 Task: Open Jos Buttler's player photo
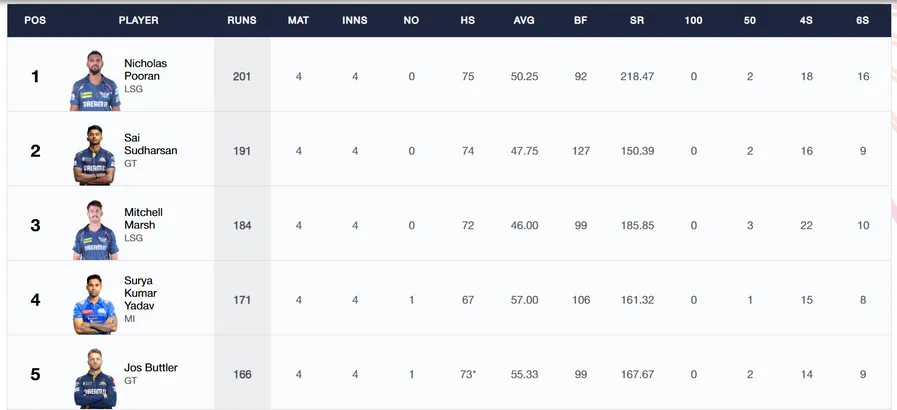point(95,379)
